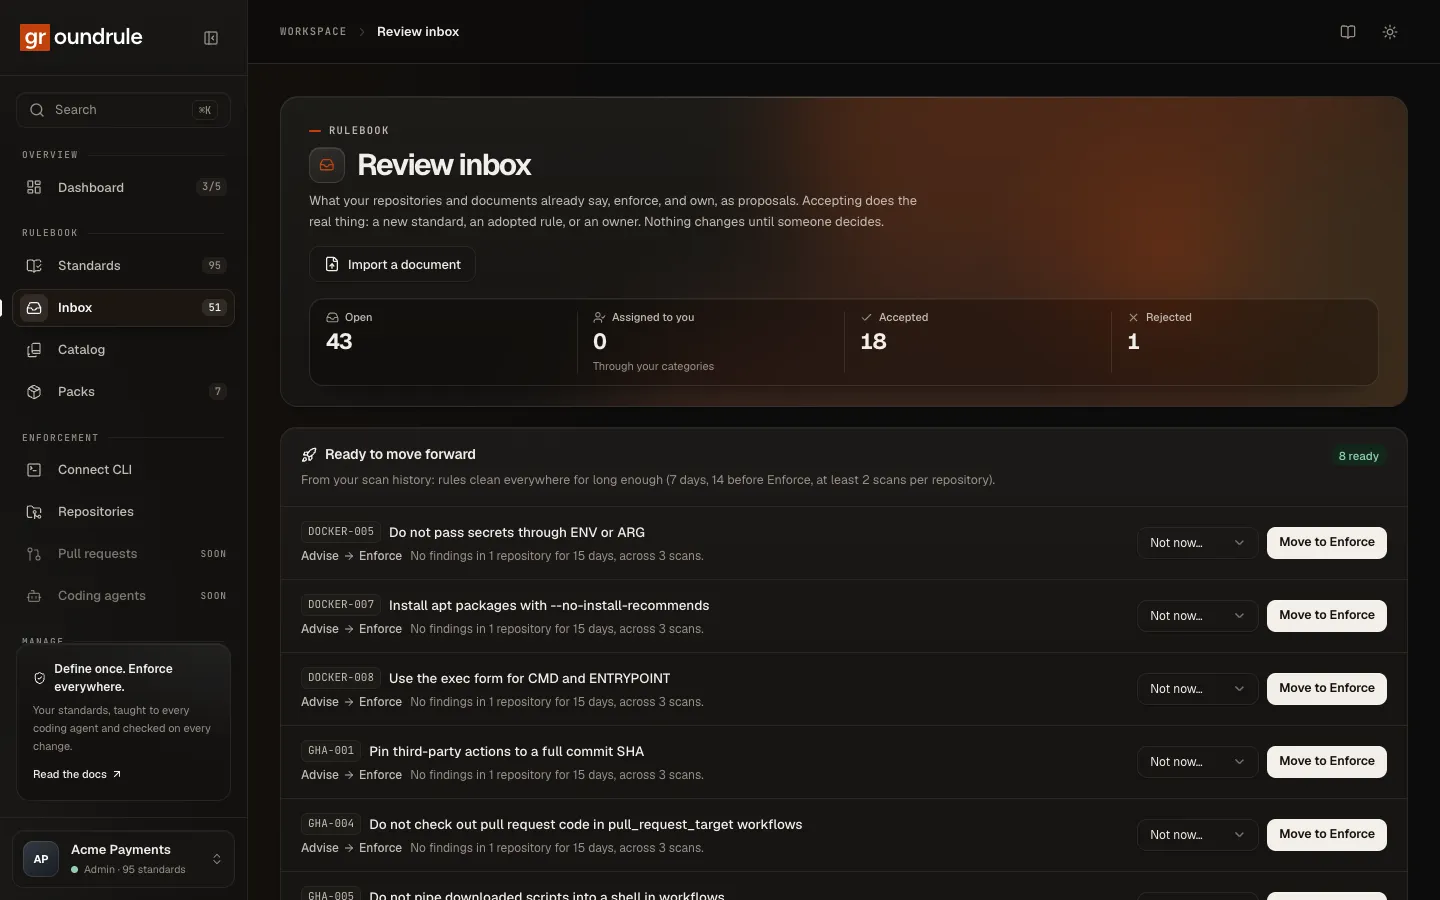
Task: Click the Dashboard grid icon
Action: (x=34, y=187)
